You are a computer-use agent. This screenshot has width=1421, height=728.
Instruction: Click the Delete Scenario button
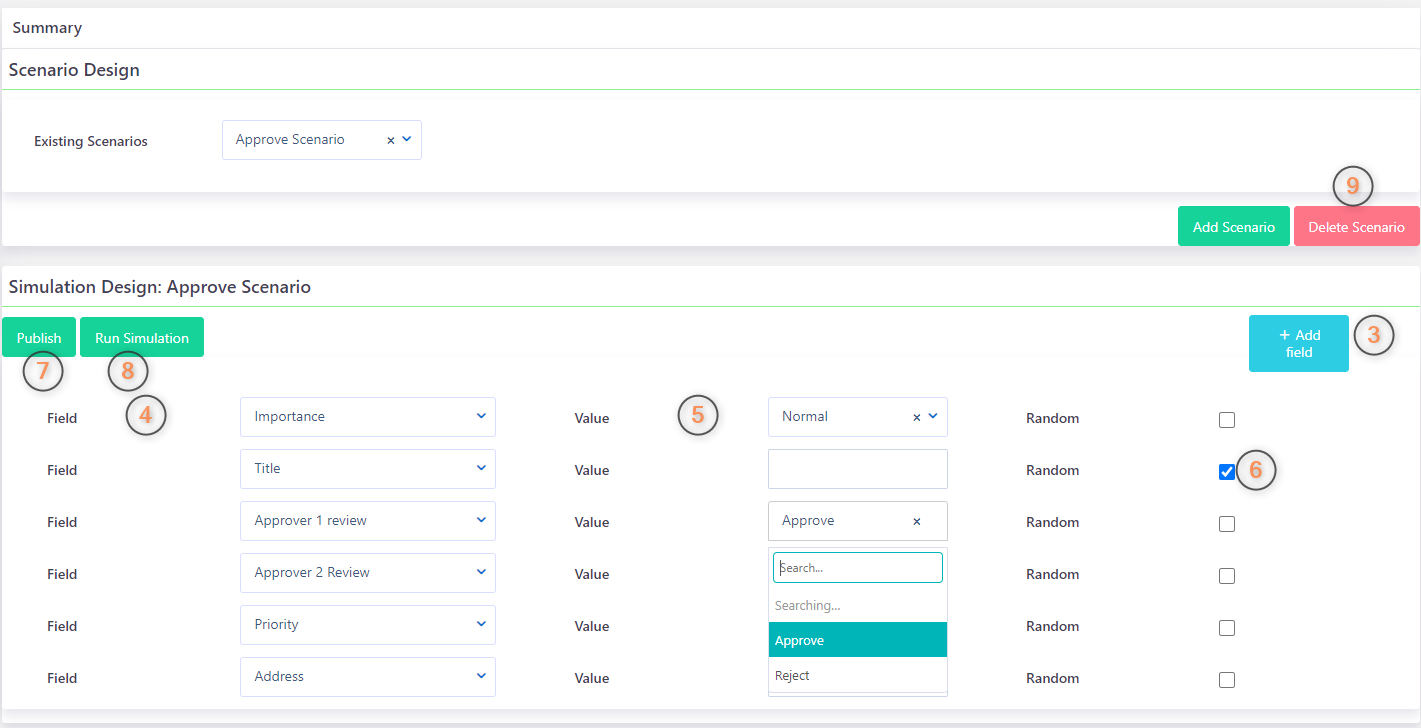[x=1357, y=227]
